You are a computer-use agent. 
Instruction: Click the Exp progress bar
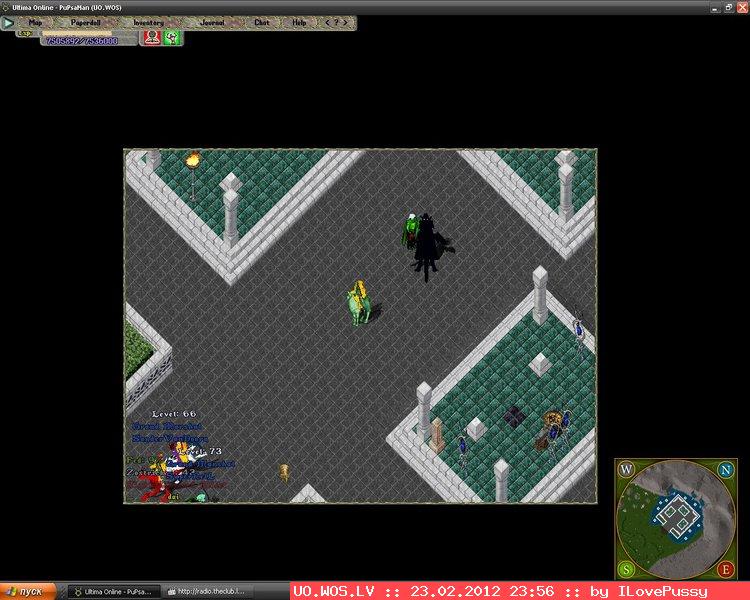[x=77, y=33]
